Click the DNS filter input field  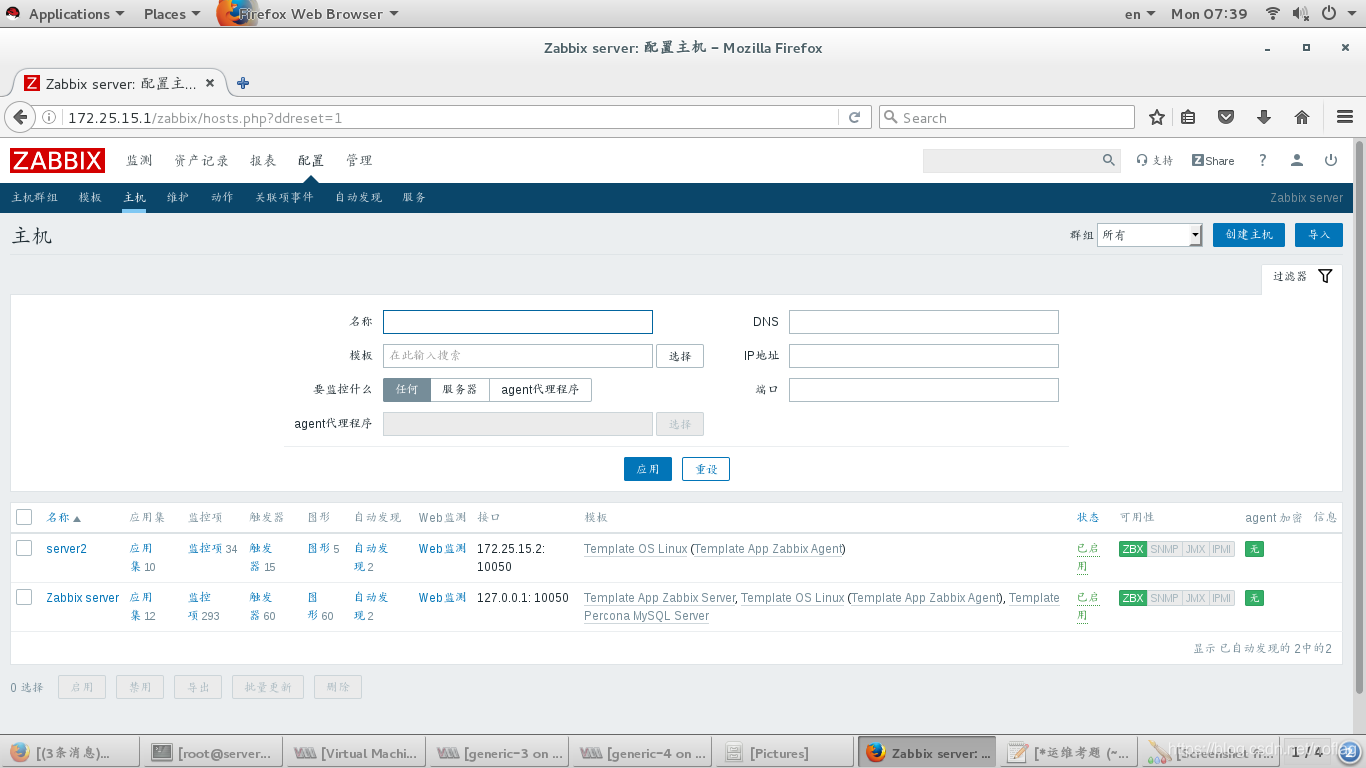(924, 322)
